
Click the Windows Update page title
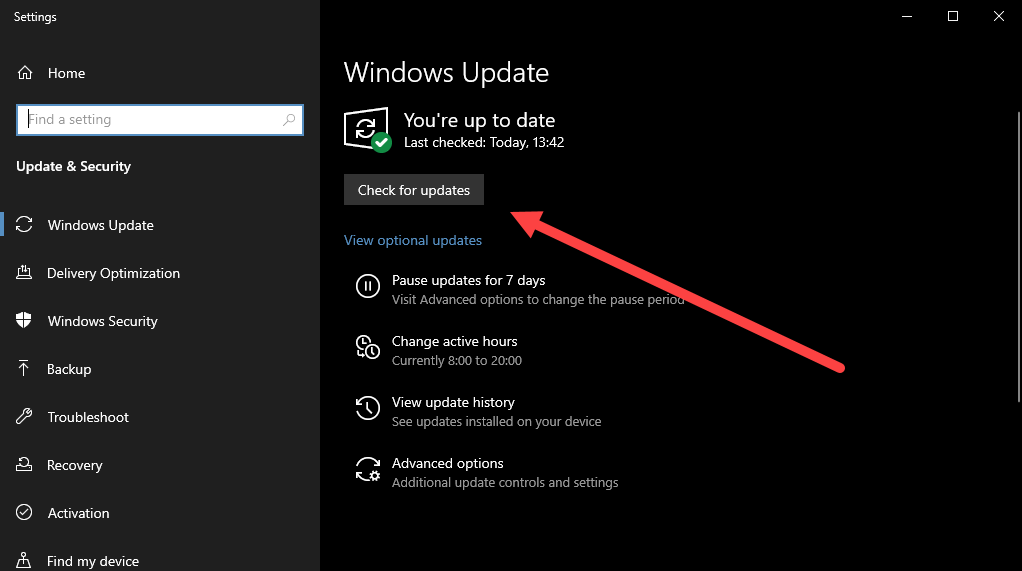pos(446,72)
